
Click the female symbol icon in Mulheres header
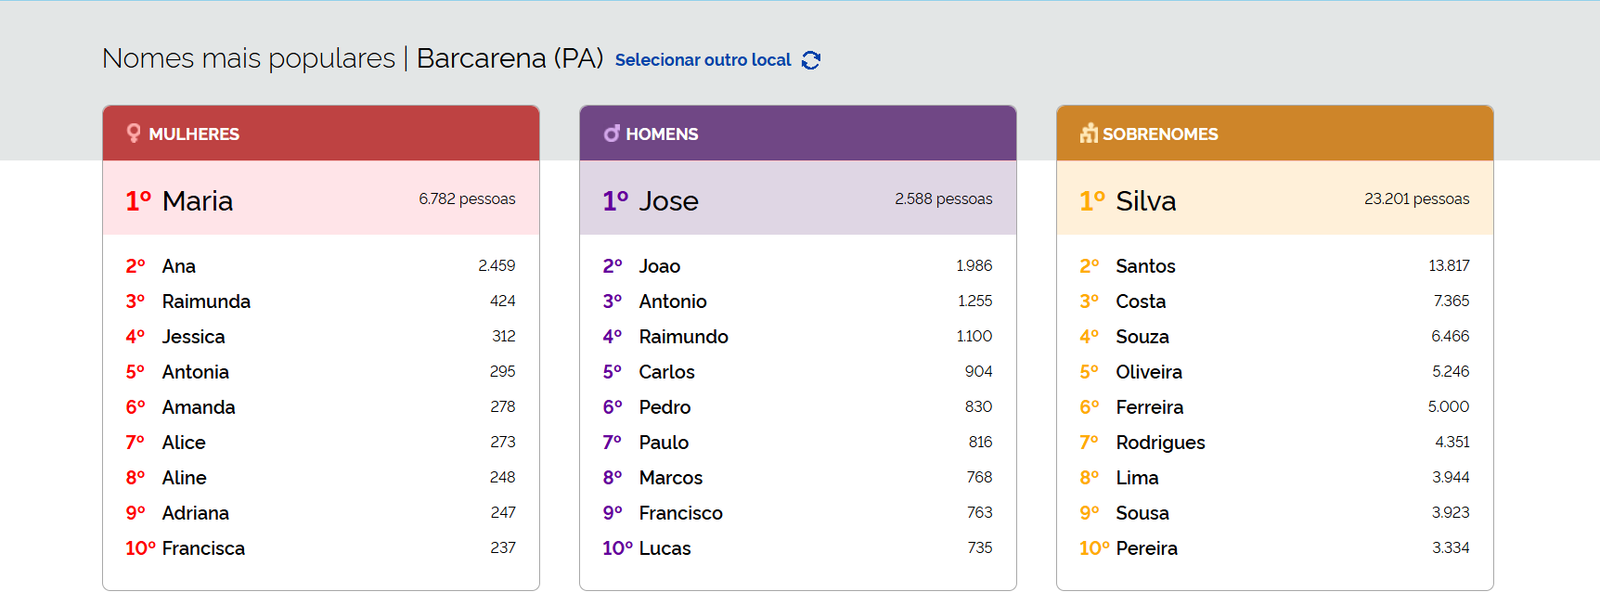133,133
